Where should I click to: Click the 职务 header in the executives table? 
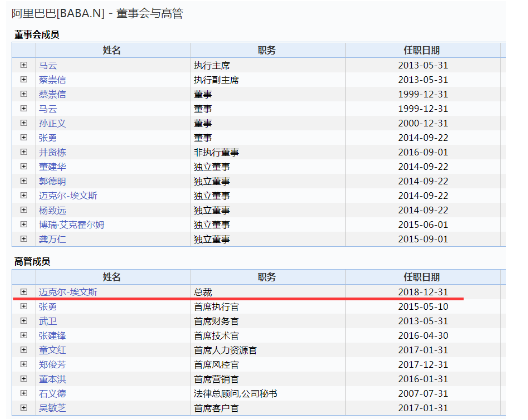[x=268, y=277]
